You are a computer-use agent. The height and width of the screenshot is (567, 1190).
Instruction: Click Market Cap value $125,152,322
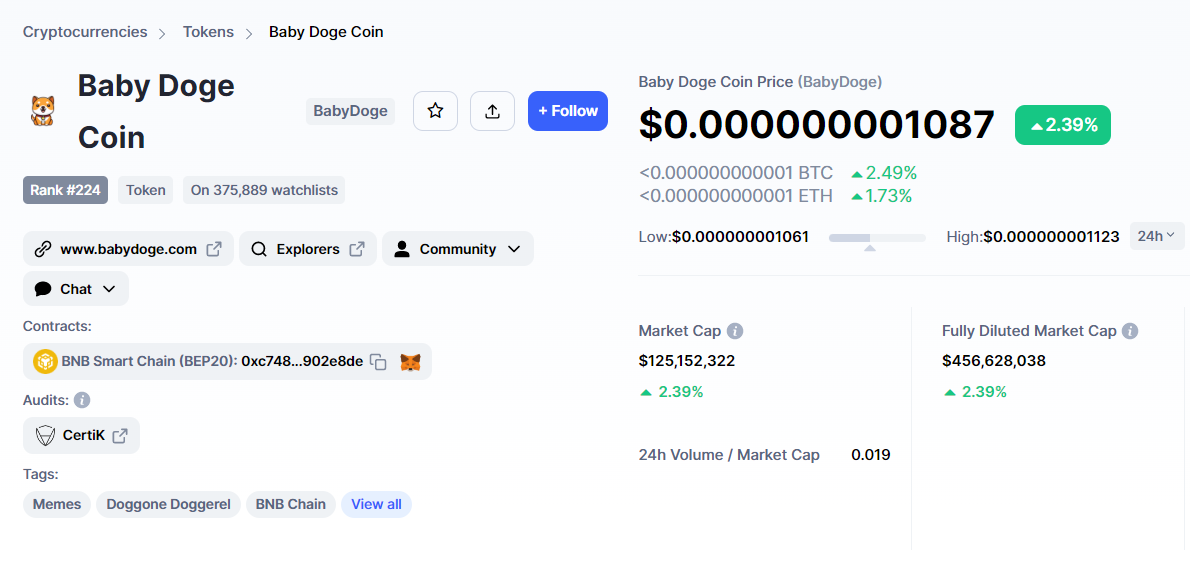coord(687,361)
